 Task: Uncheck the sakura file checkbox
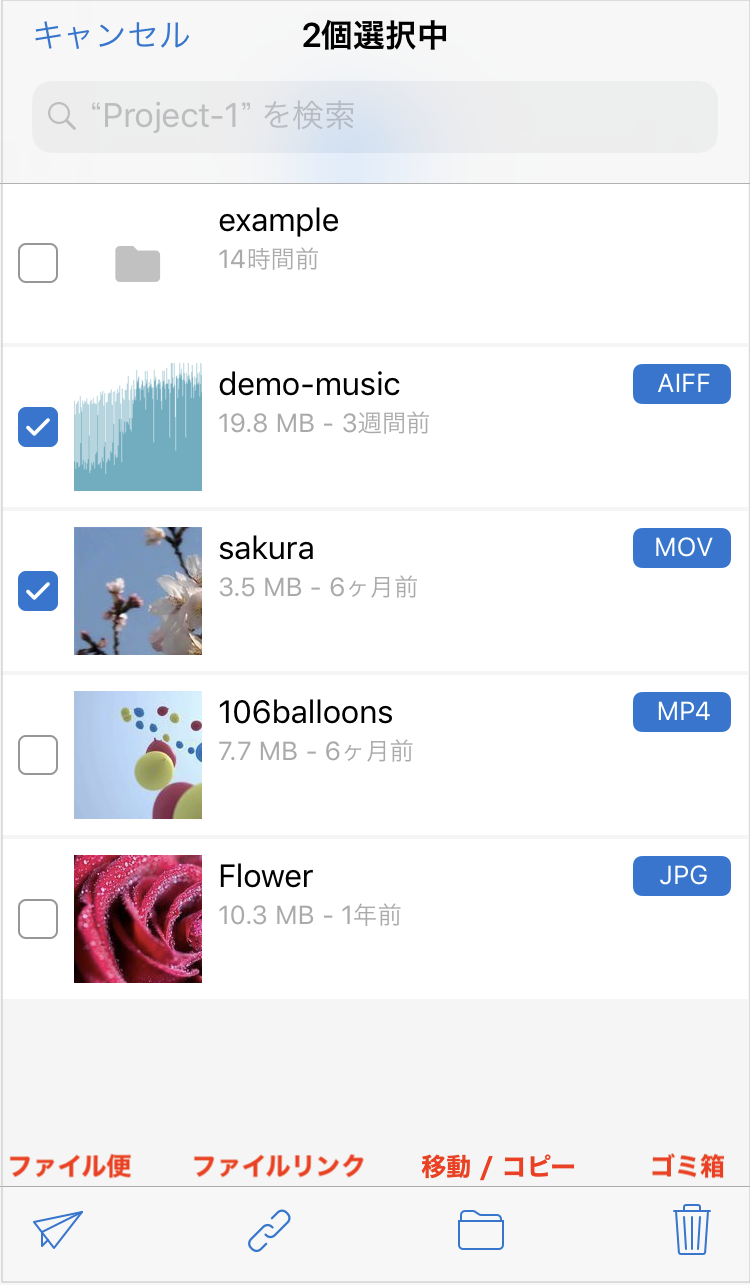point(38,591)
